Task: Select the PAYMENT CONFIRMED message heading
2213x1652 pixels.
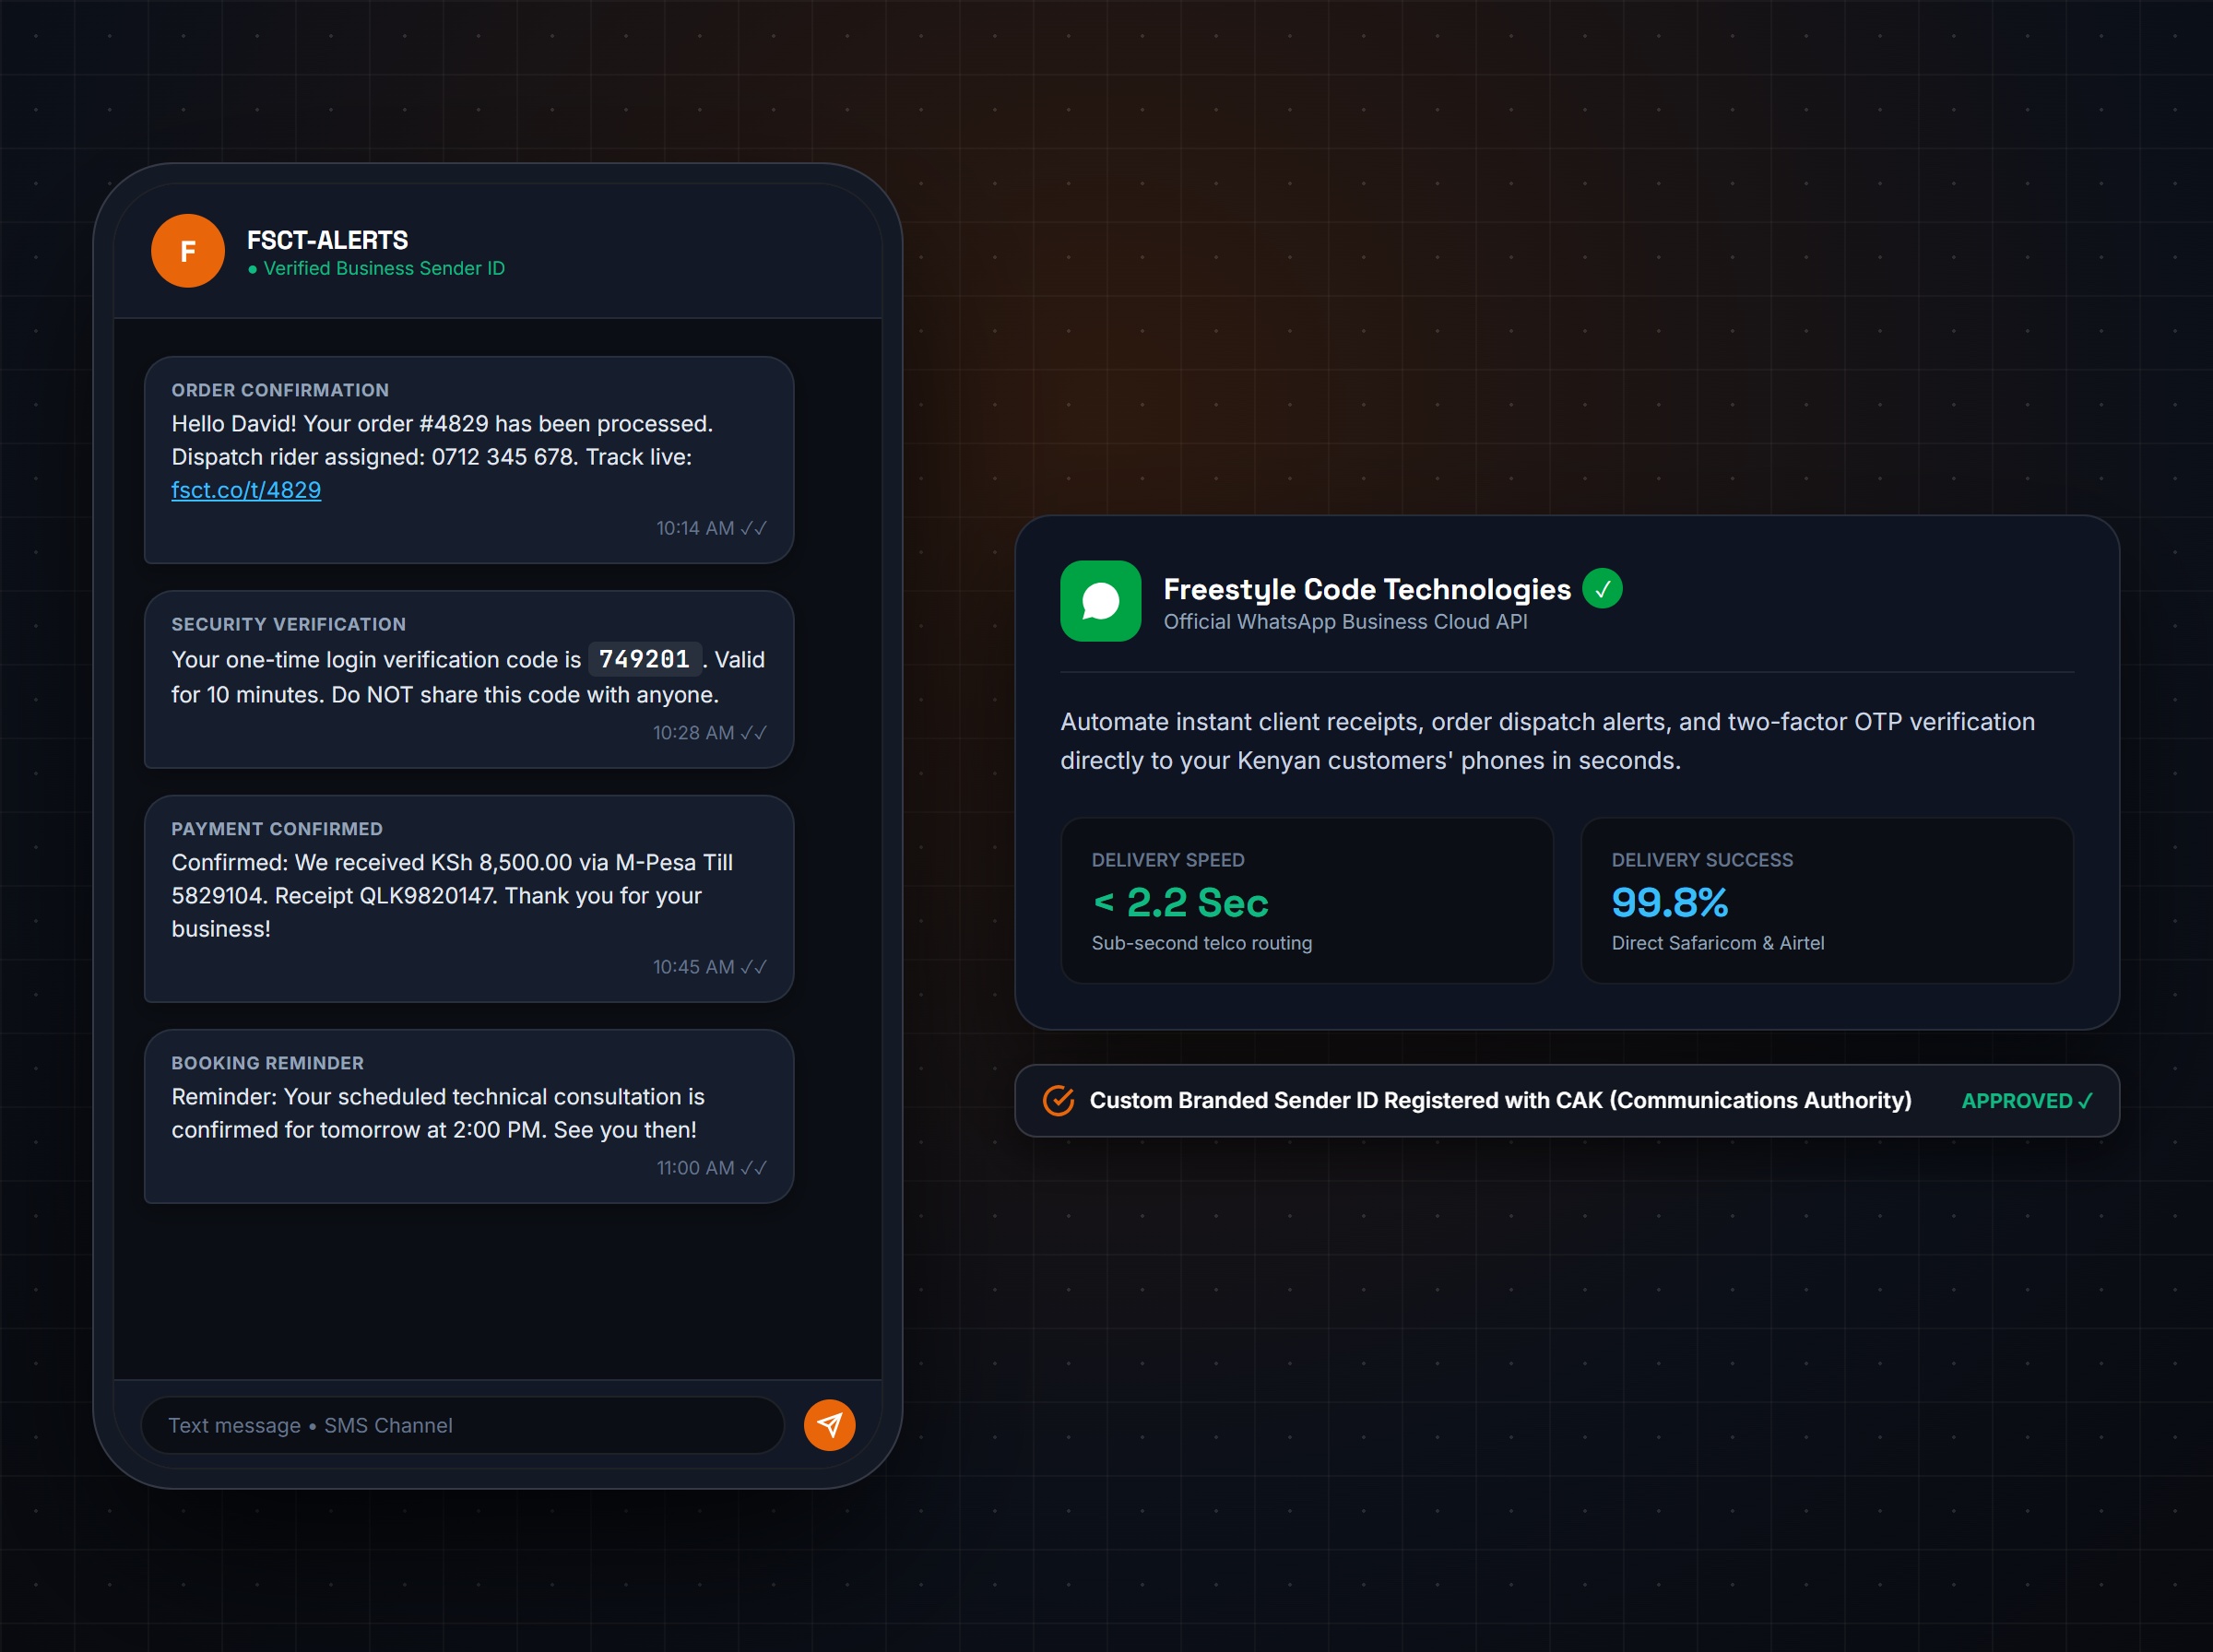Action: click(x=277, y=829)
